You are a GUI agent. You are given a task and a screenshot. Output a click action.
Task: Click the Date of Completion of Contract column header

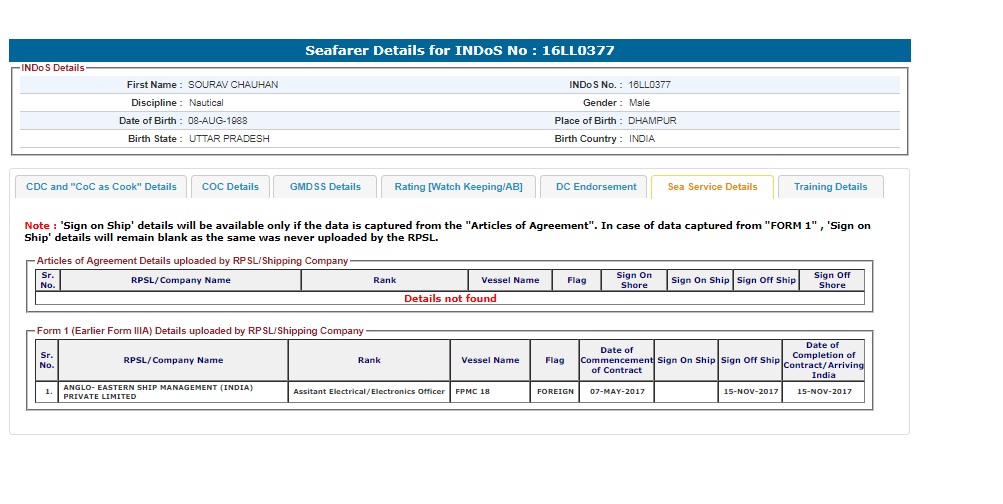[823, 360]
